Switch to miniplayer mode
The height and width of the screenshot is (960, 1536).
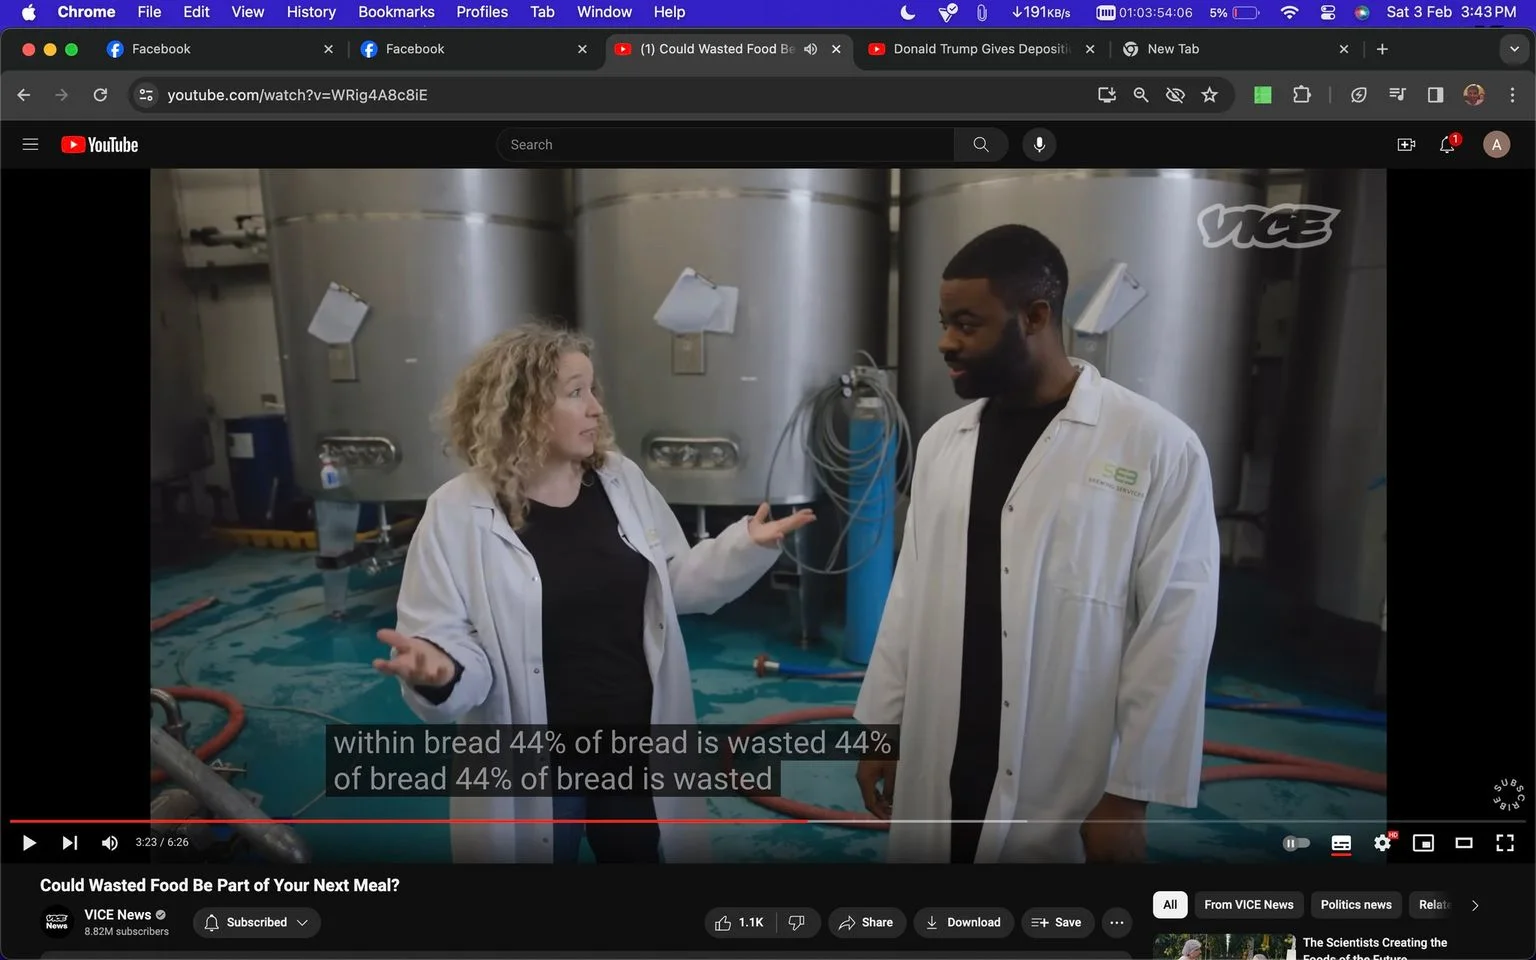coord(1423,843)
